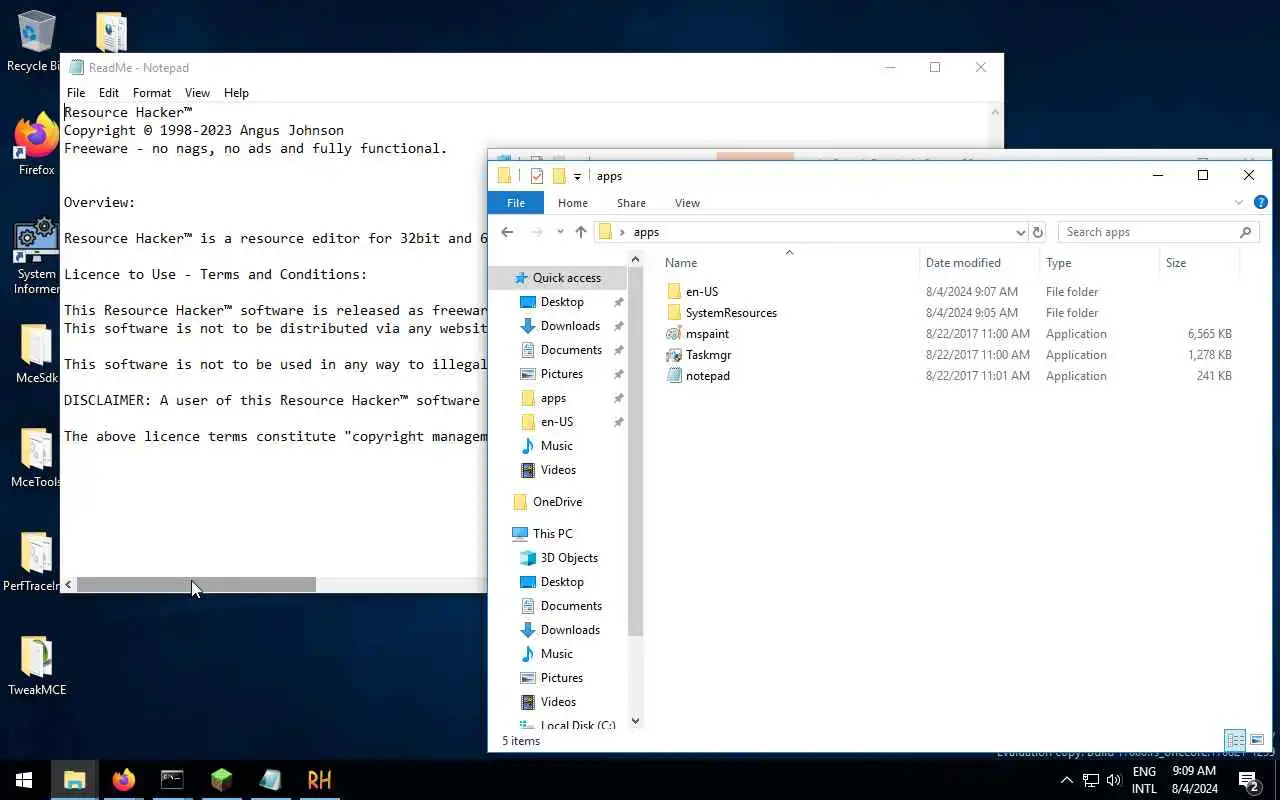Open the network tray icon
This screenshot has height=800, width=1280.
(x=1090, y=780)
